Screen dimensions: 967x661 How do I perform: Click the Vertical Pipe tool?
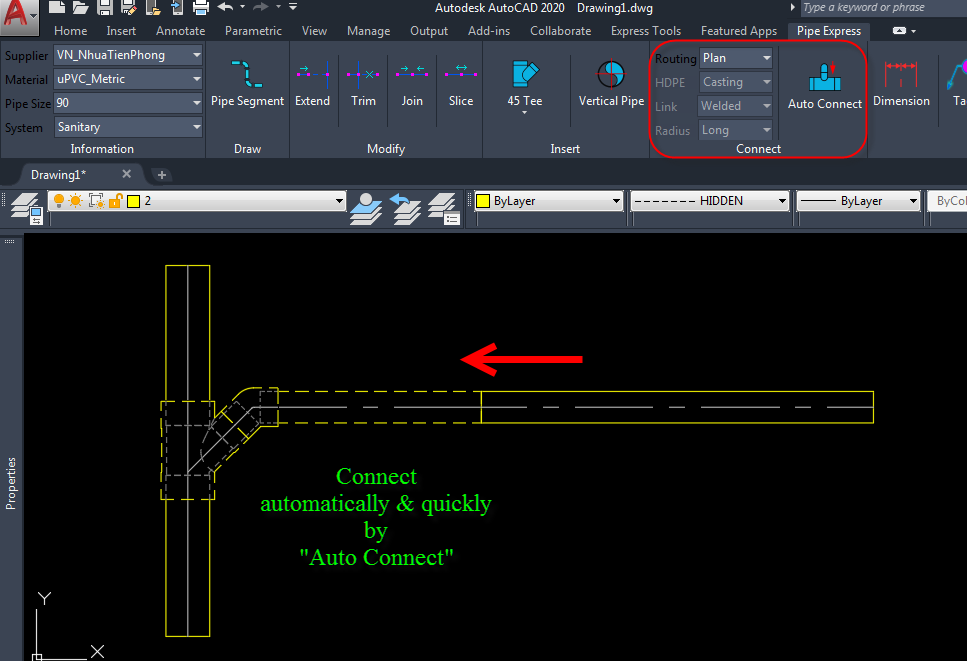coord(611,83)
